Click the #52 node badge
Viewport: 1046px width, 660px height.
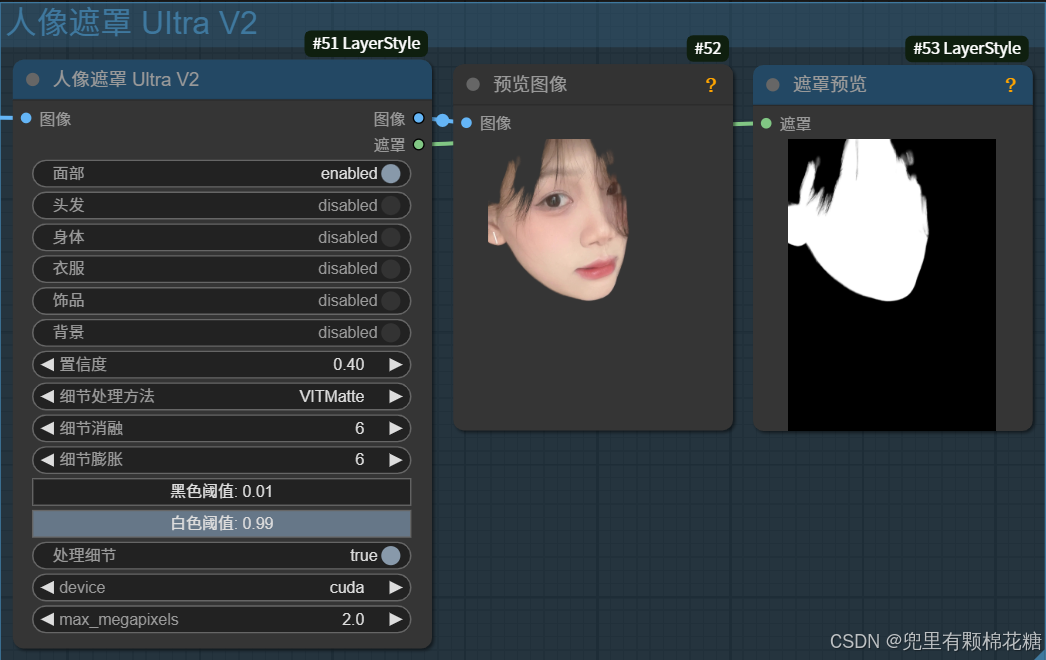(x=707, y=48)
